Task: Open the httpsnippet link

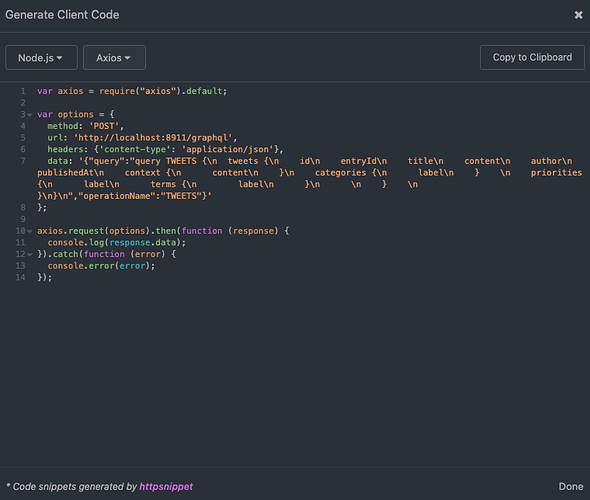Action: (x=166, y=486)
